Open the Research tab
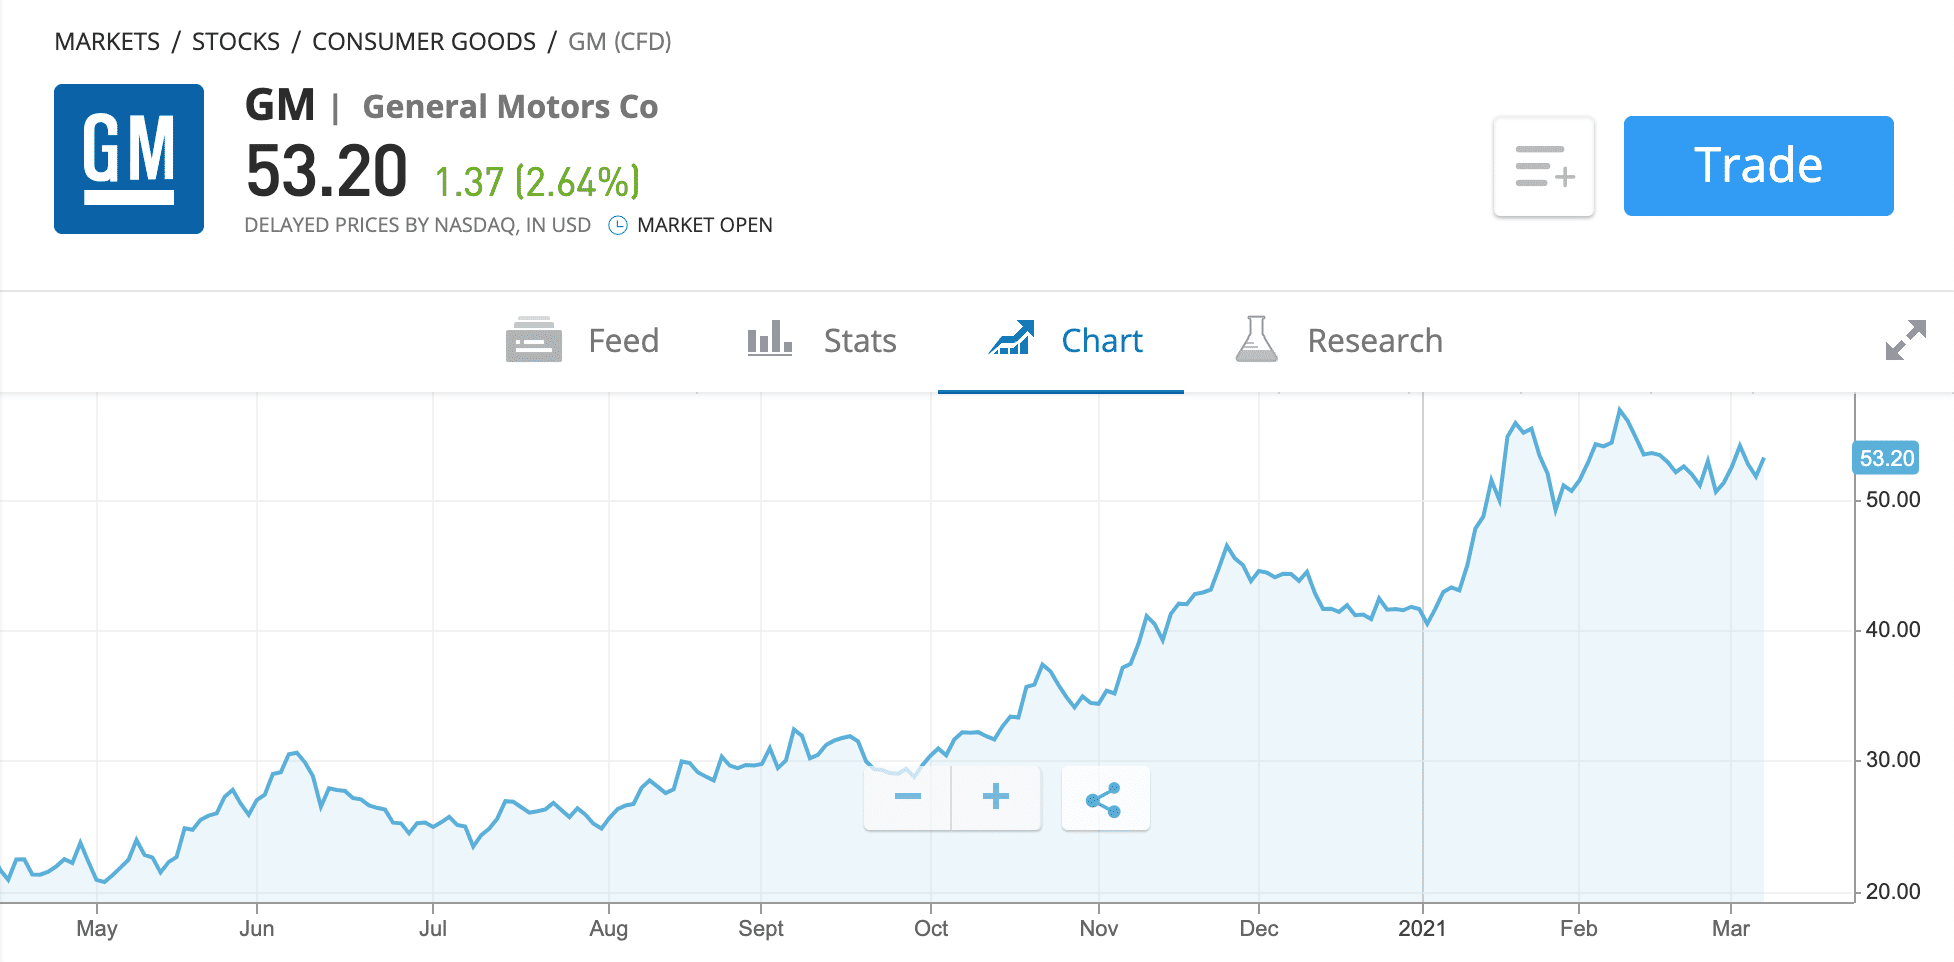Viewport: 1954px width, 962px height. (x=1338, y=341)
